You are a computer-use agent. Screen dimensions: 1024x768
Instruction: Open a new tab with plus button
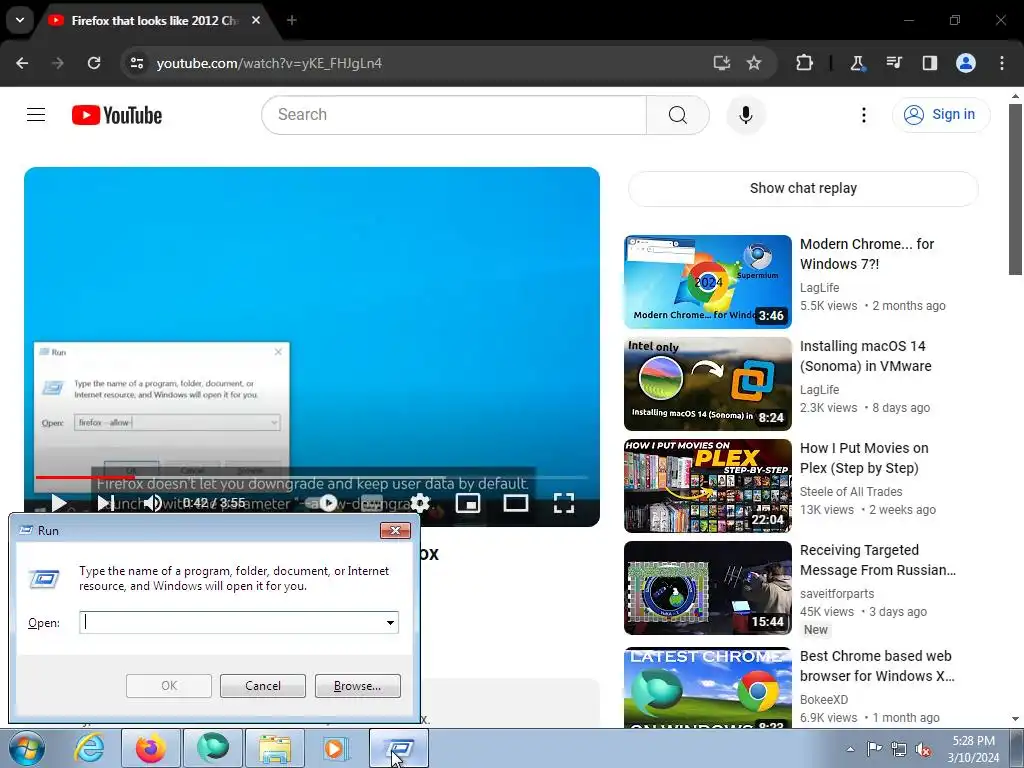(x=292, y=20)
